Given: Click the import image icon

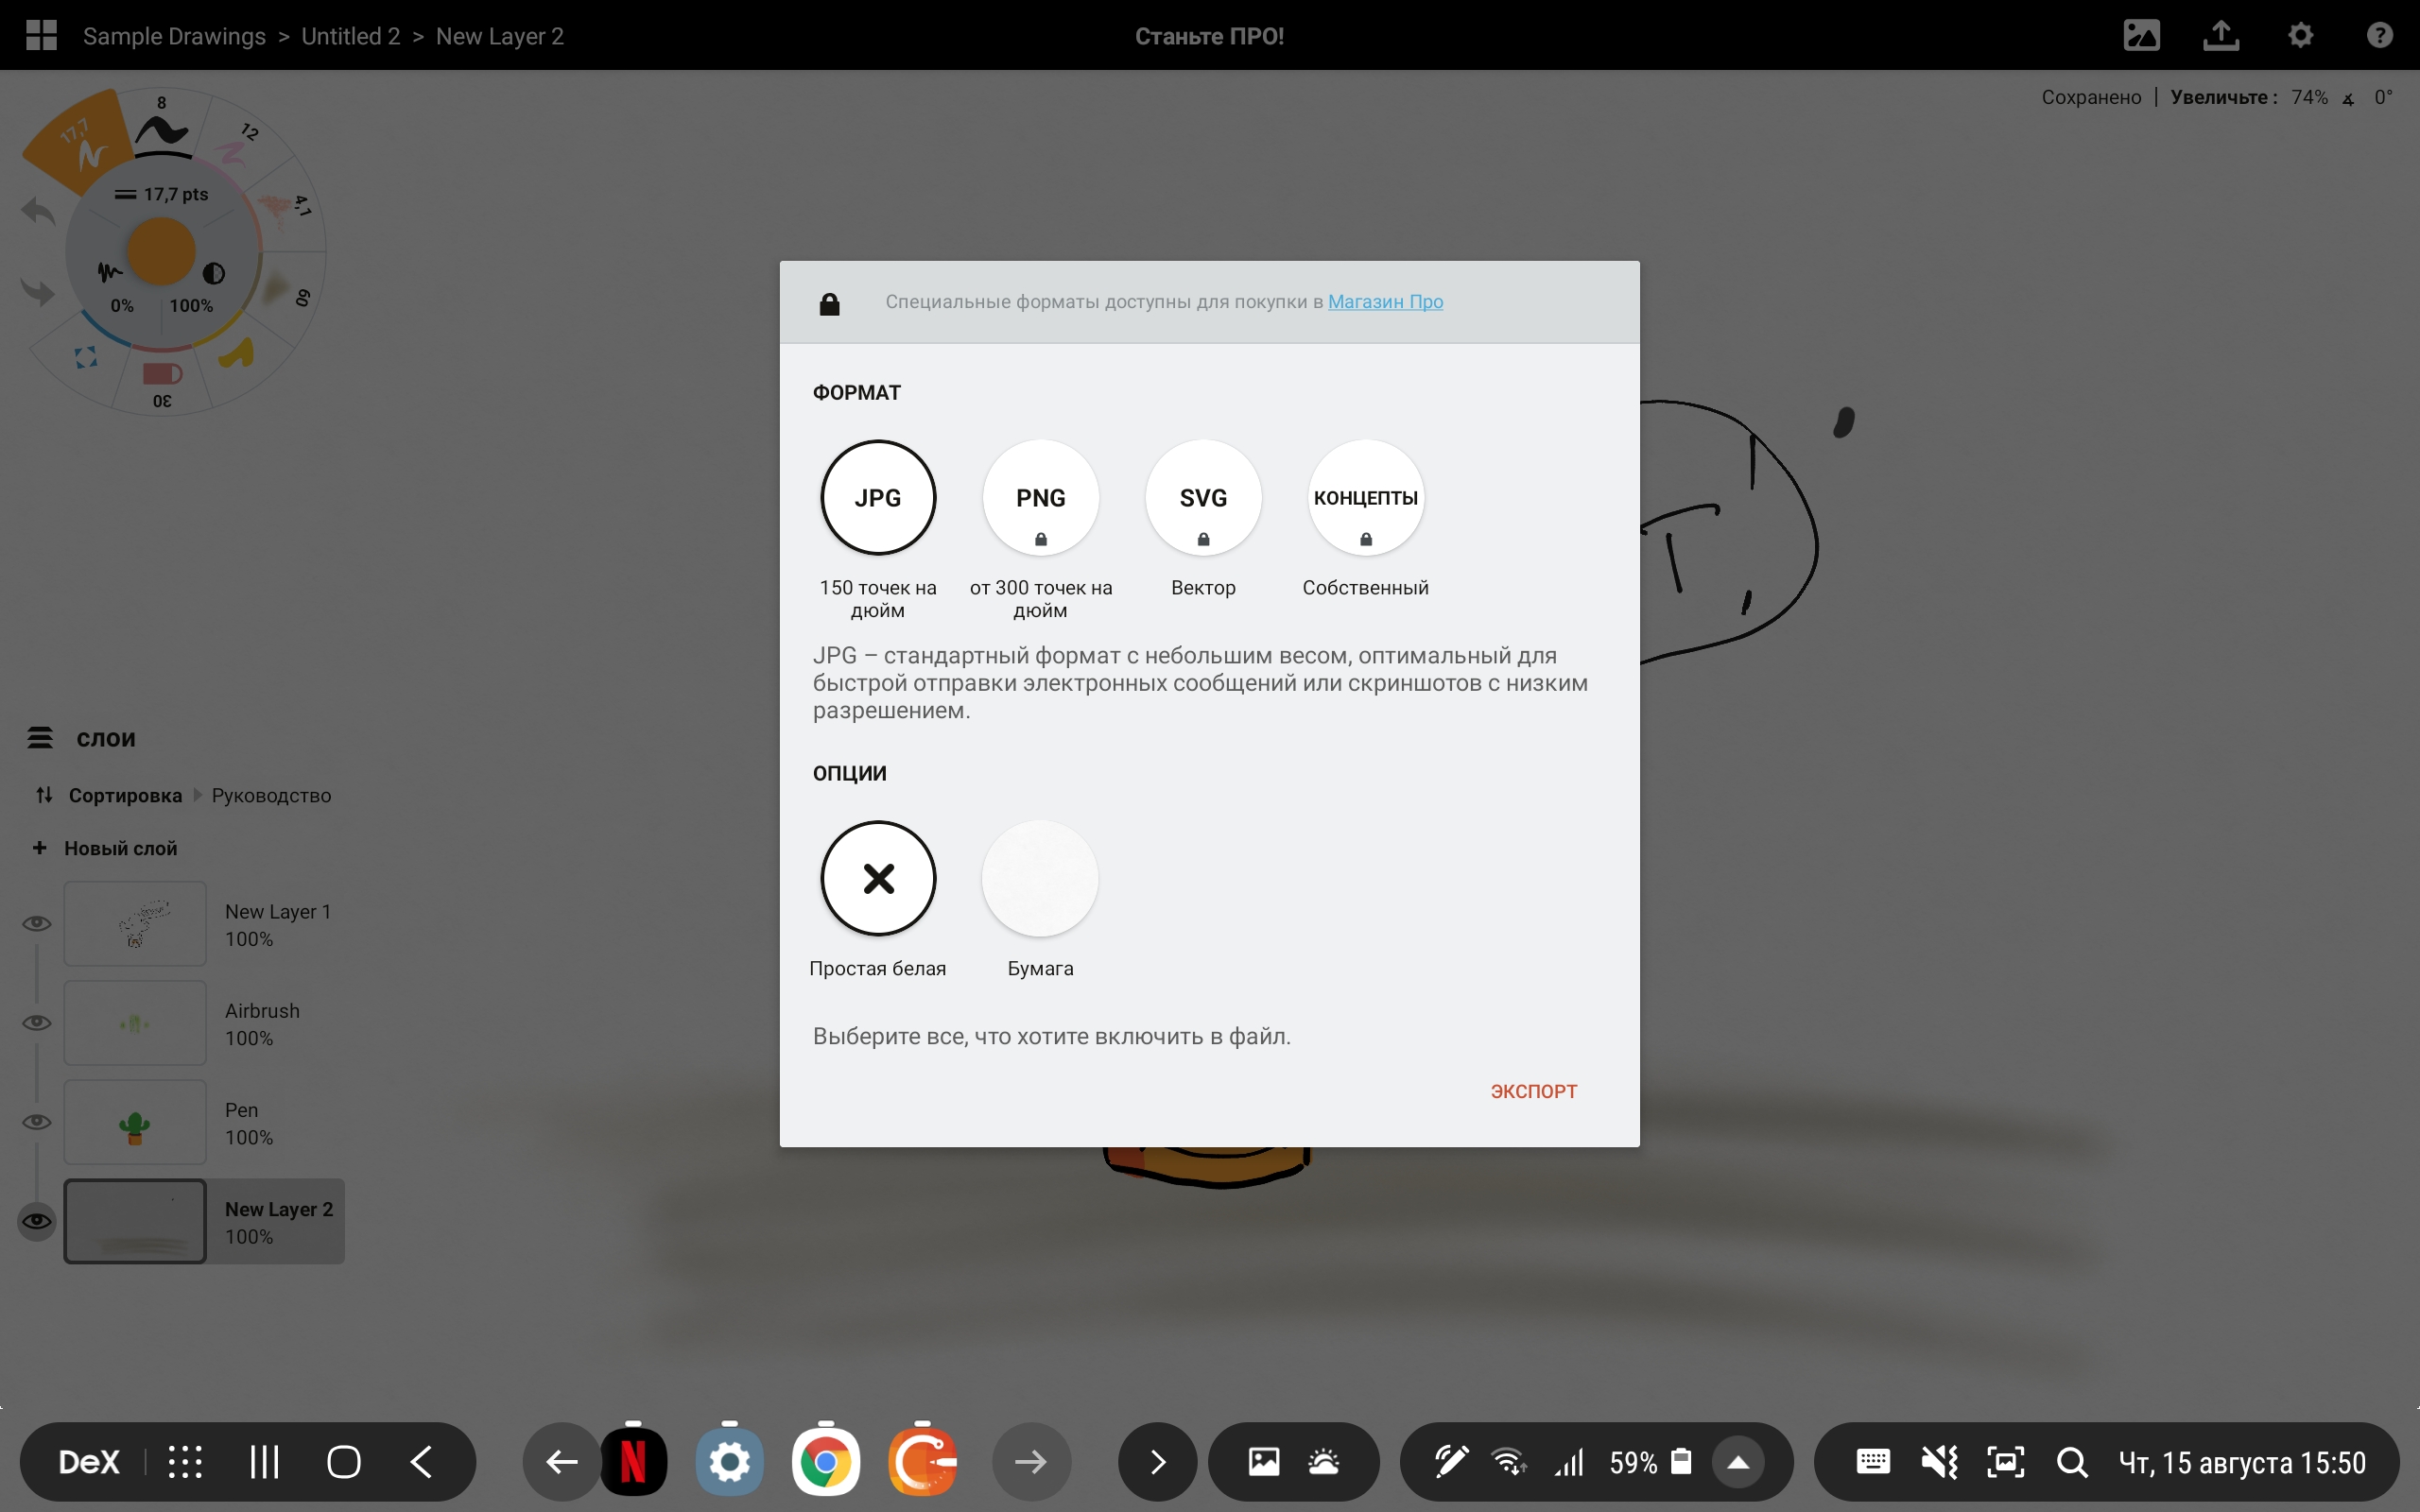Looking at the screenshot, I should click(x=2141, y=36).
